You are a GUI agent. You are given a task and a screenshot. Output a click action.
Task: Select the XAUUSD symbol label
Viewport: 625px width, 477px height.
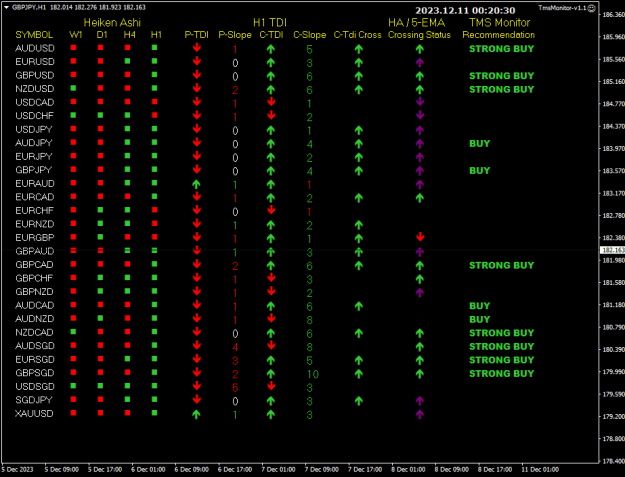tap(34, 414)
